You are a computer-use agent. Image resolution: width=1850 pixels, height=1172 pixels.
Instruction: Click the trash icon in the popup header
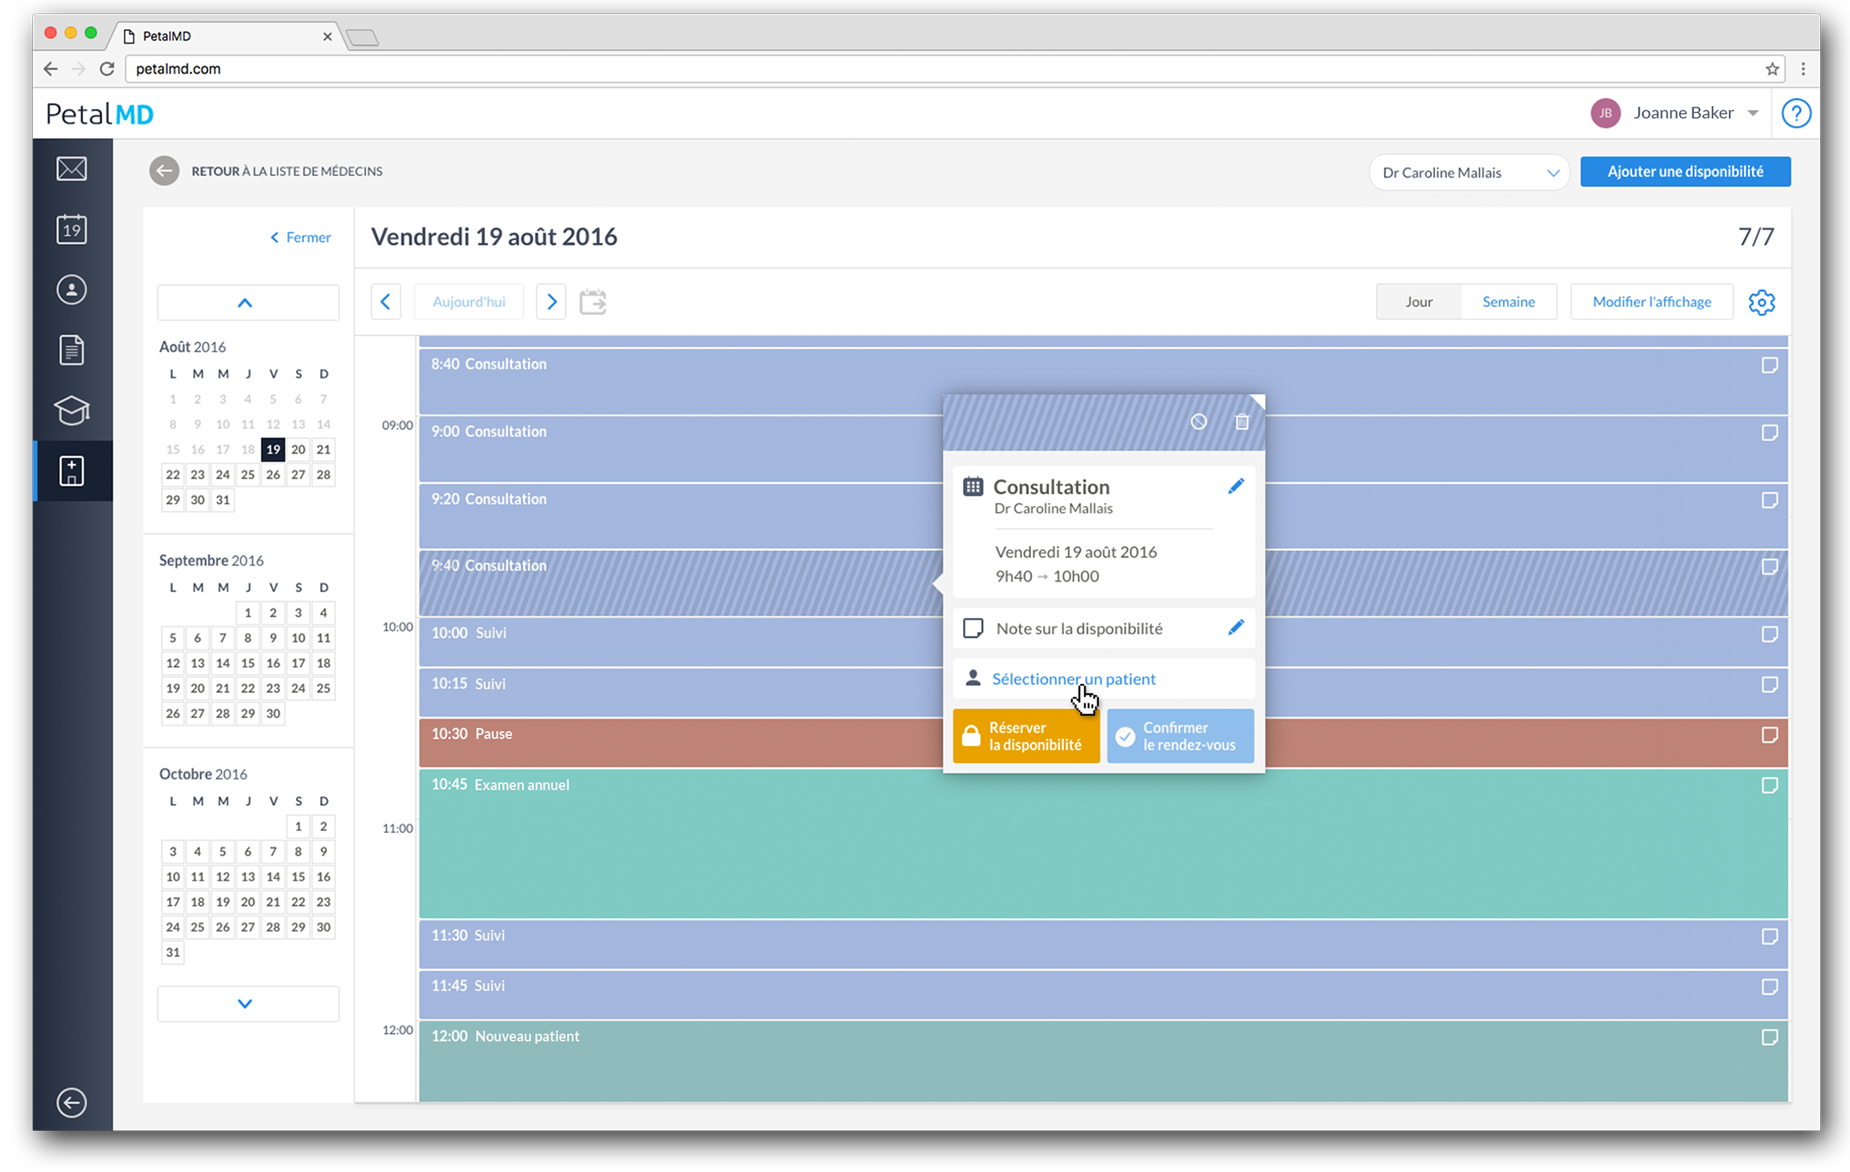point(1241,422)
